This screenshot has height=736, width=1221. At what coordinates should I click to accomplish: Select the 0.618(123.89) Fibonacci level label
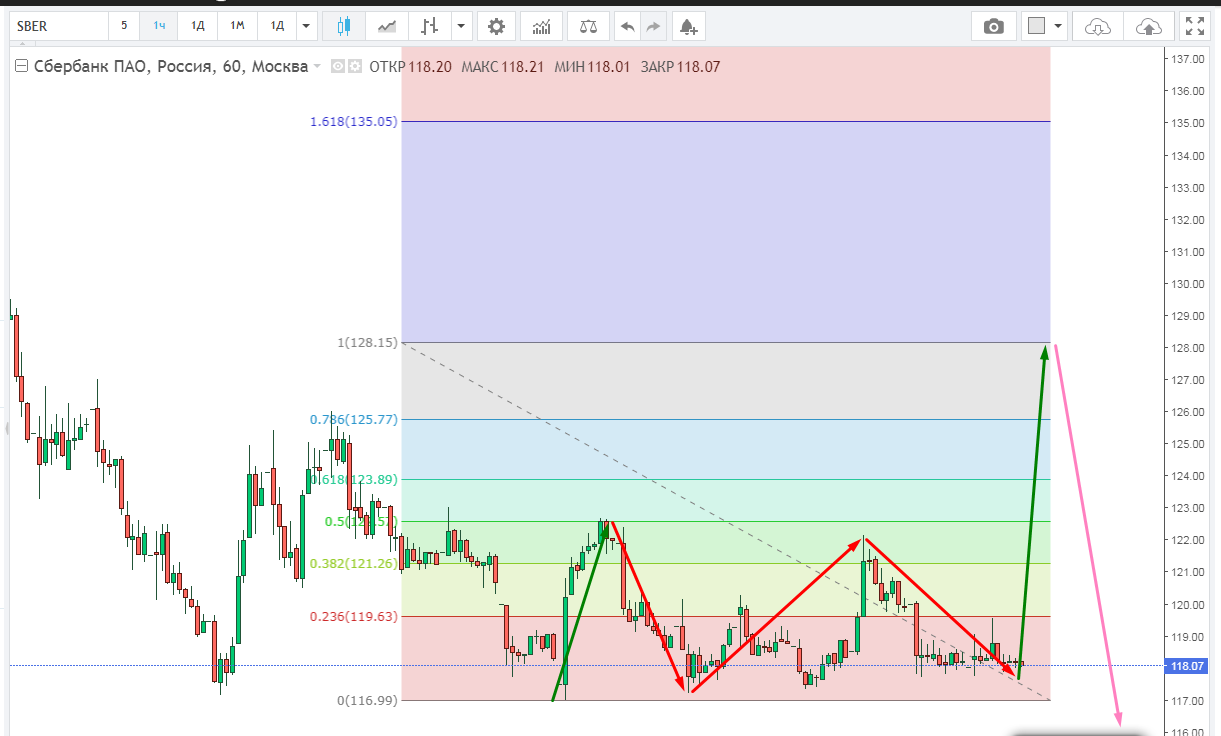point(354,480)
